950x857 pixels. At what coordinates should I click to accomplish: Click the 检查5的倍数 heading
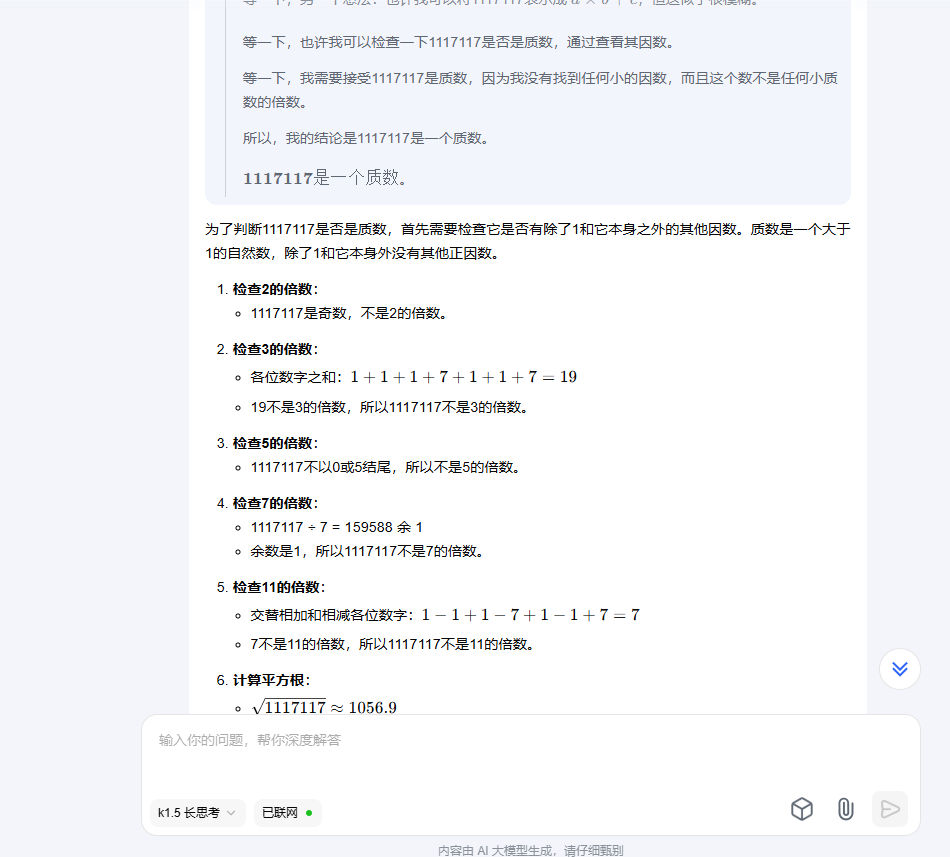click(x=275, y=443)
